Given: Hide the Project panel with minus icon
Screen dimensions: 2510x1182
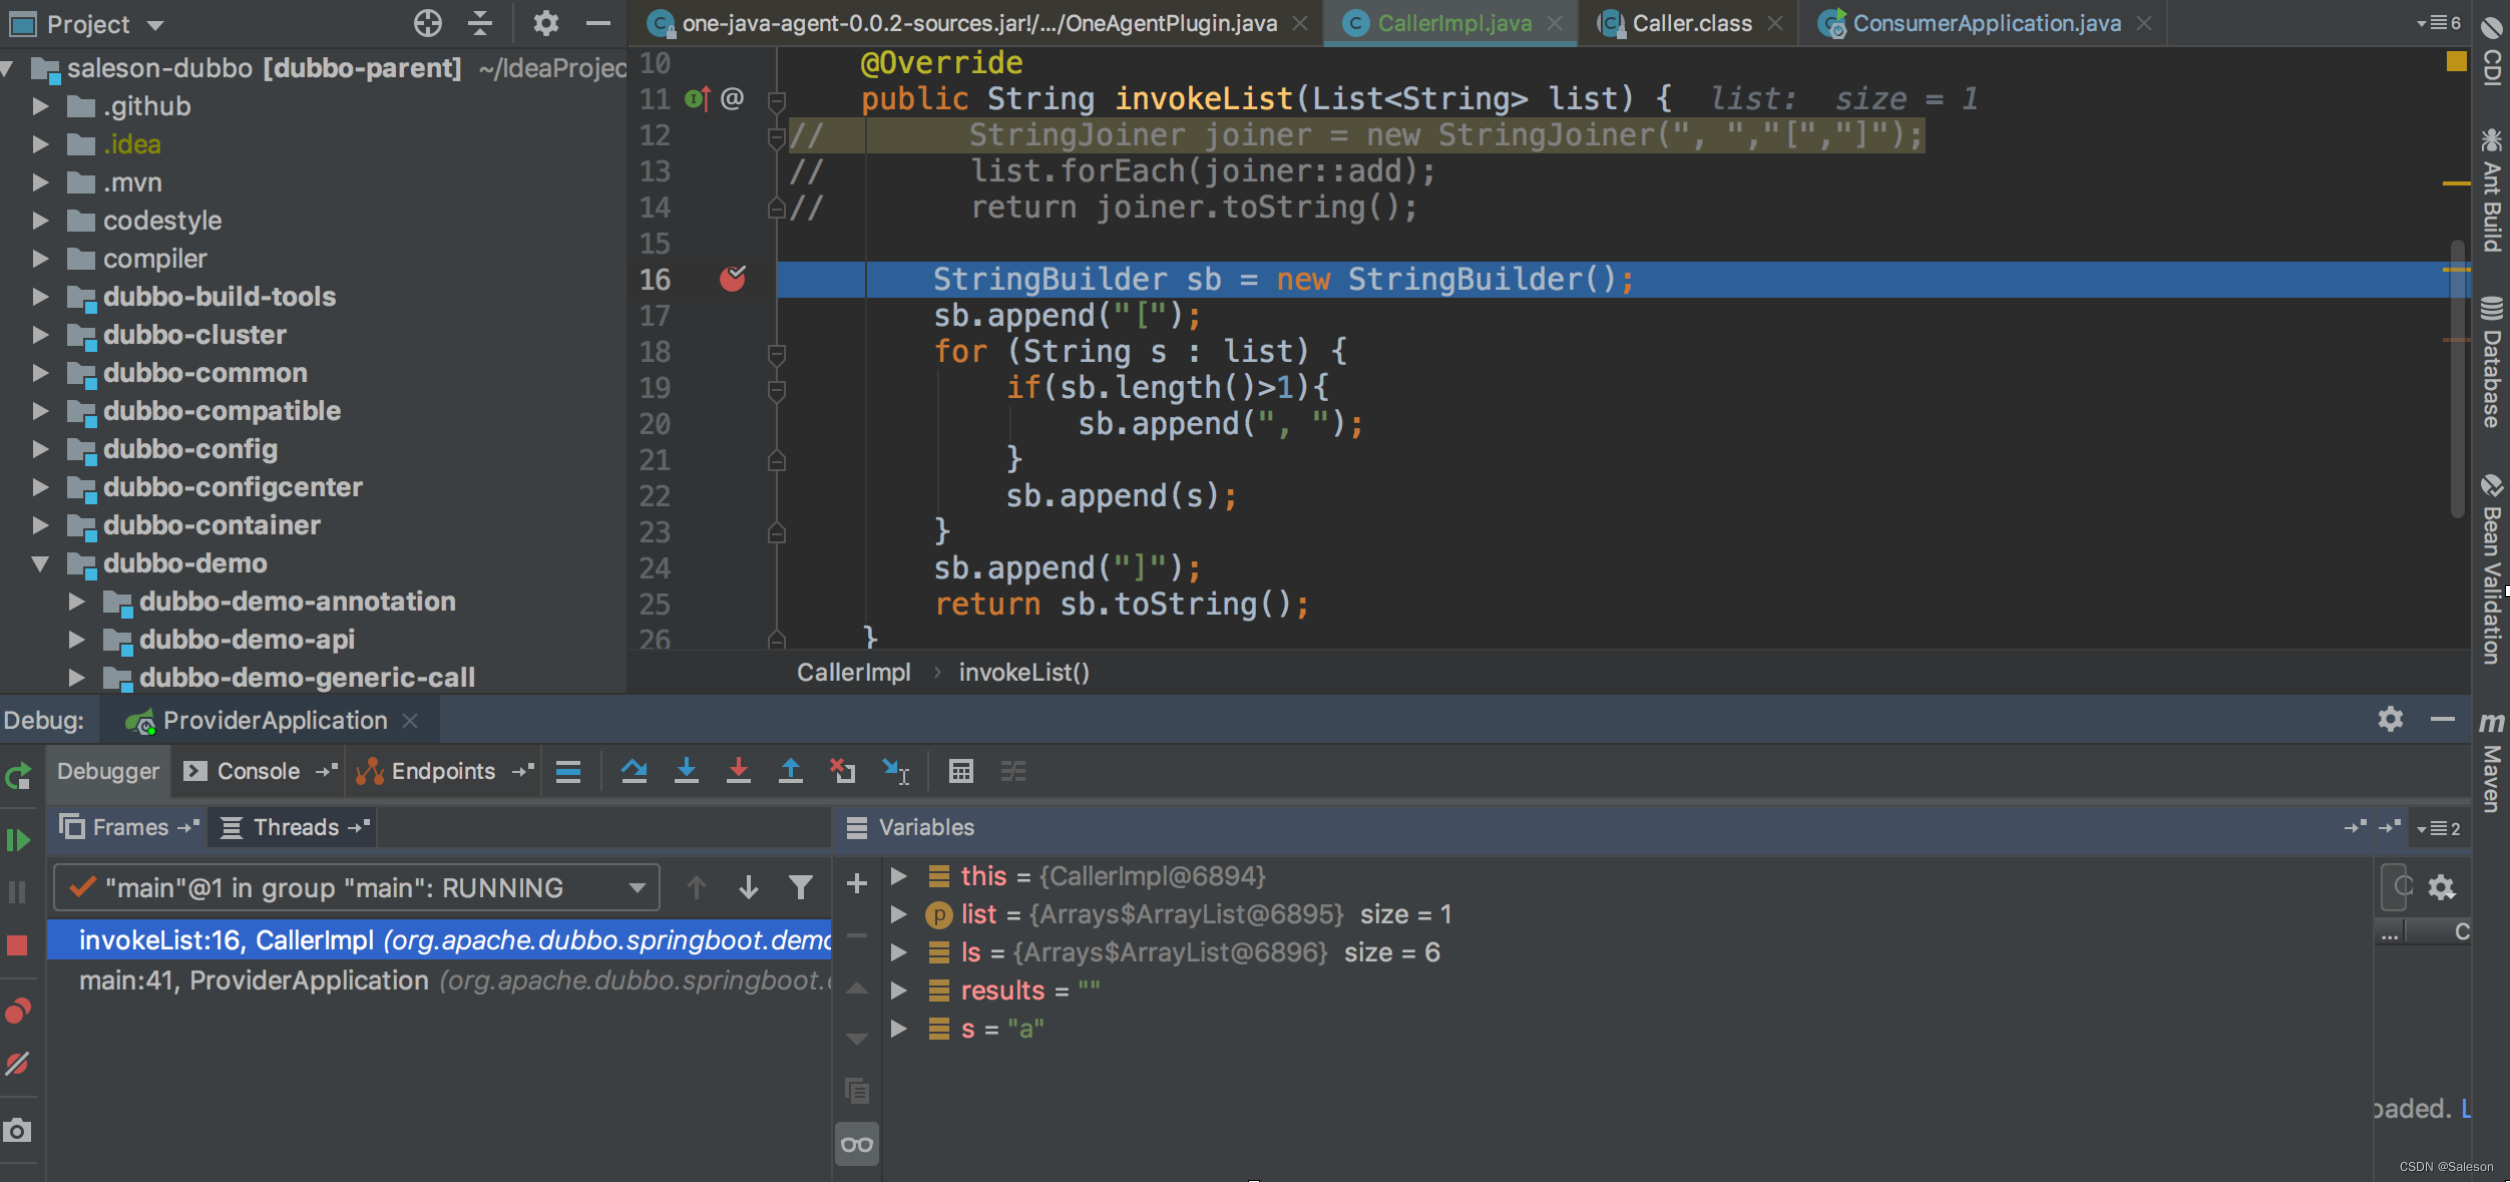Looking at the screenshot, I should click(x=598, y=23).
